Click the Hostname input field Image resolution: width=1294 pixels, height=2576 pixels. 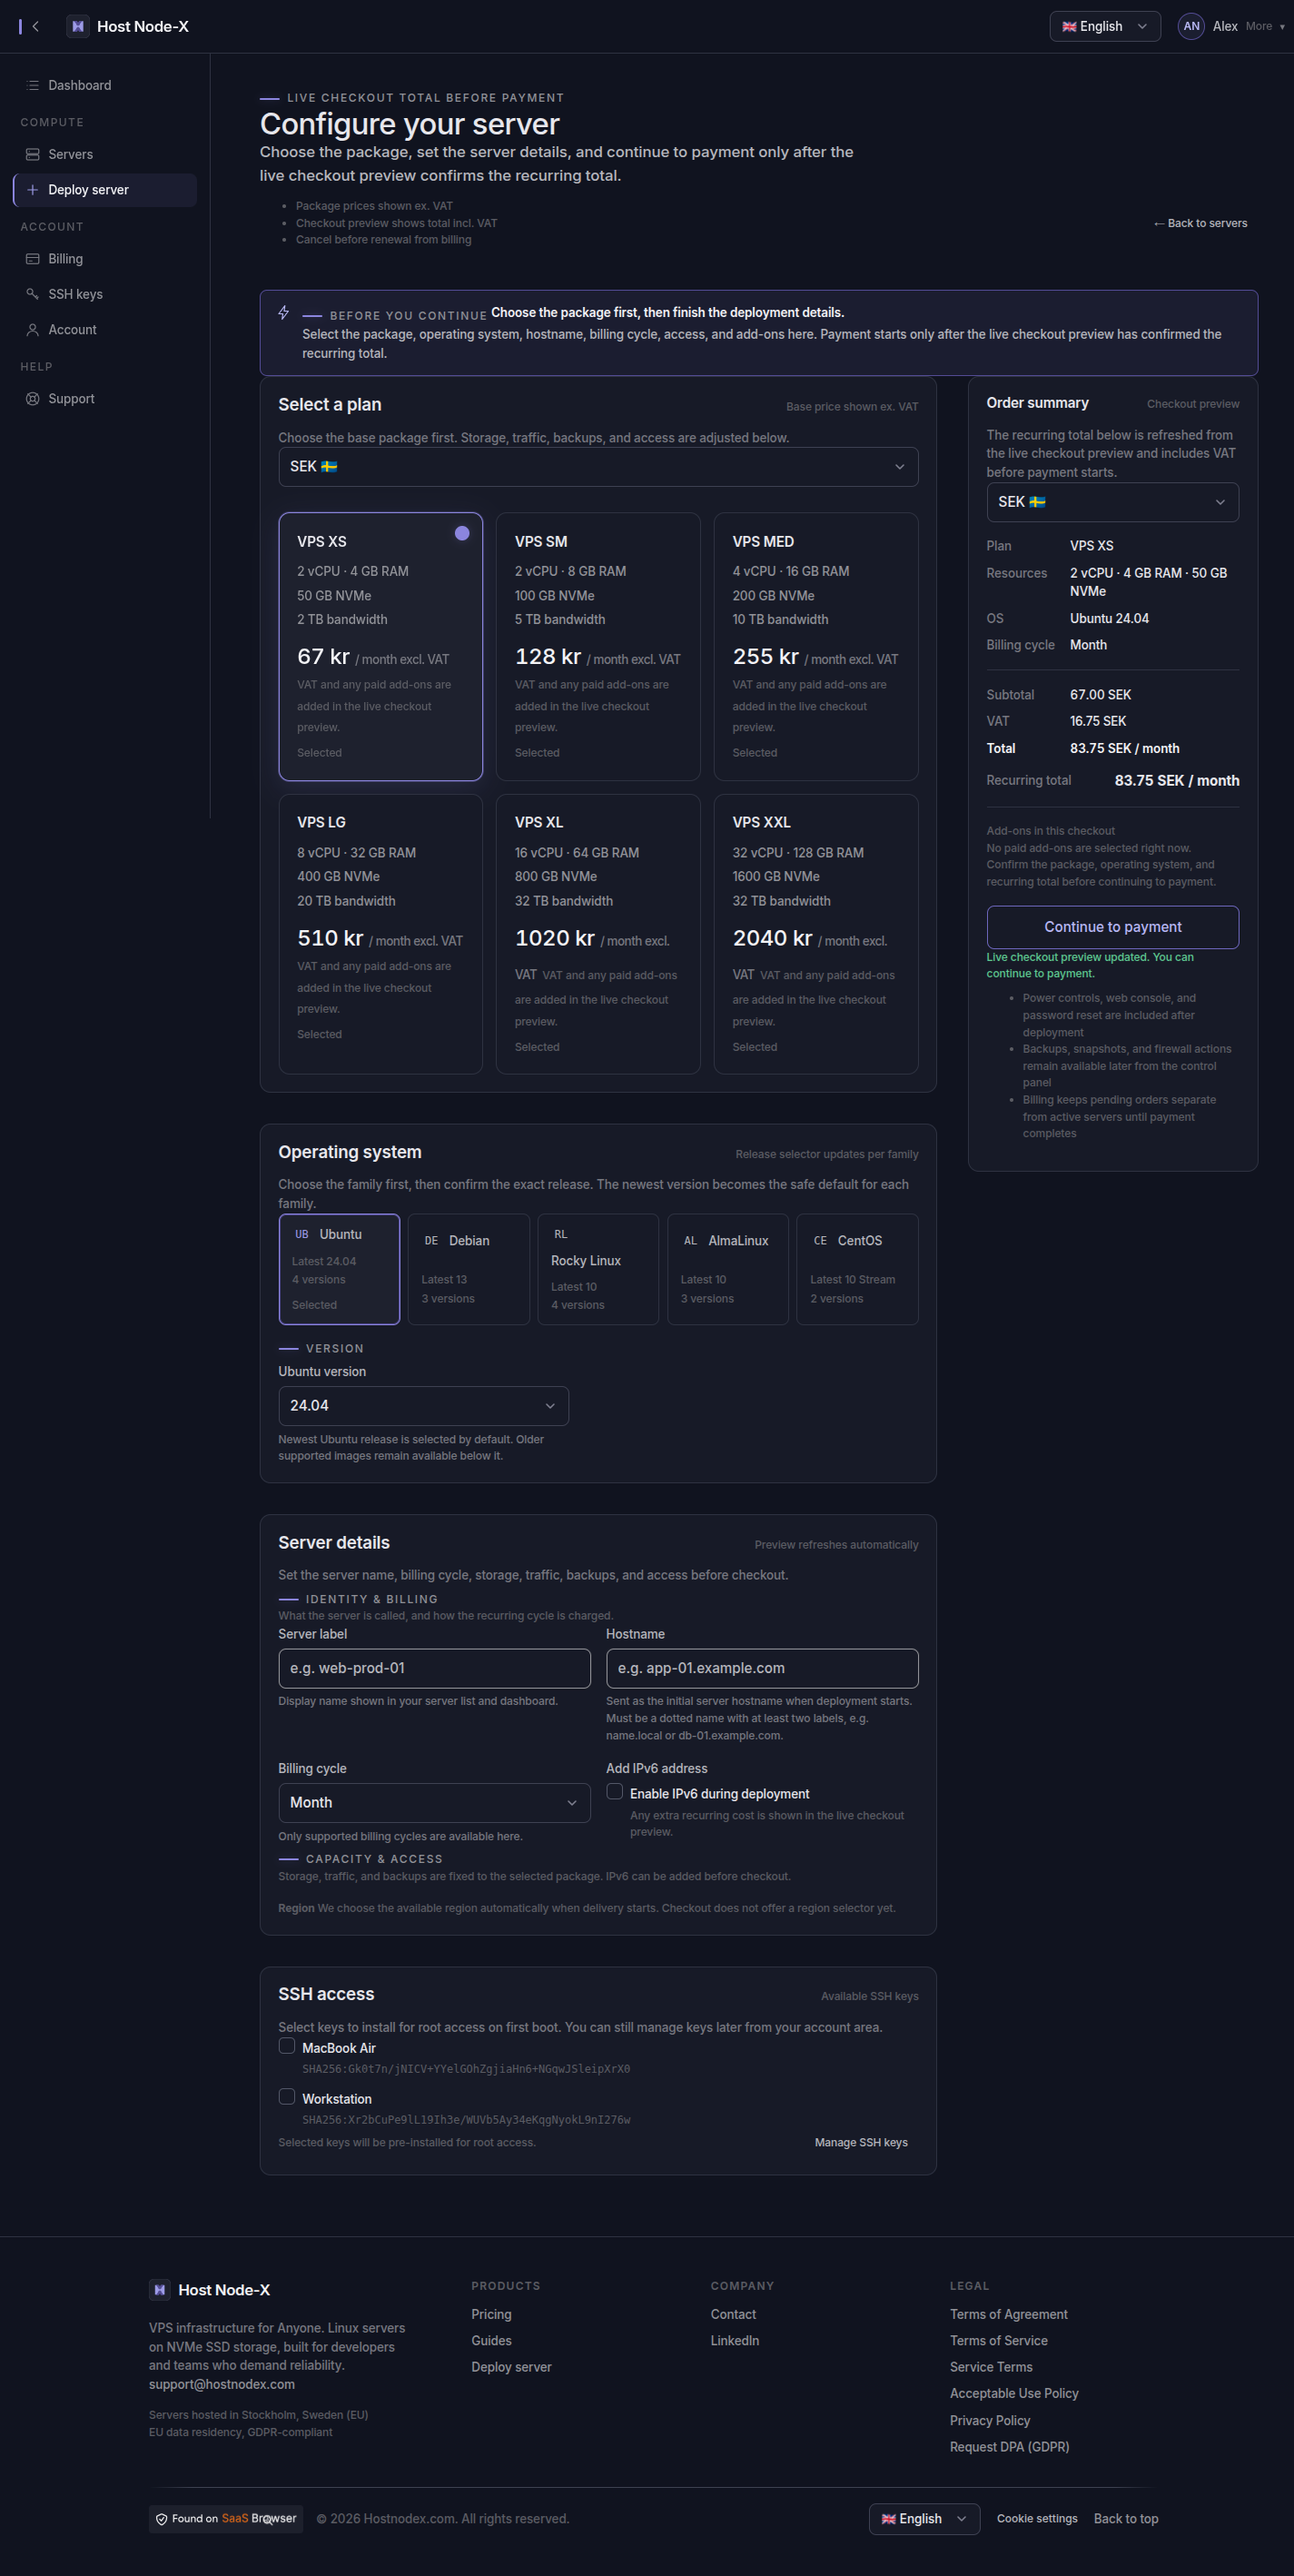coord(762,1668)
